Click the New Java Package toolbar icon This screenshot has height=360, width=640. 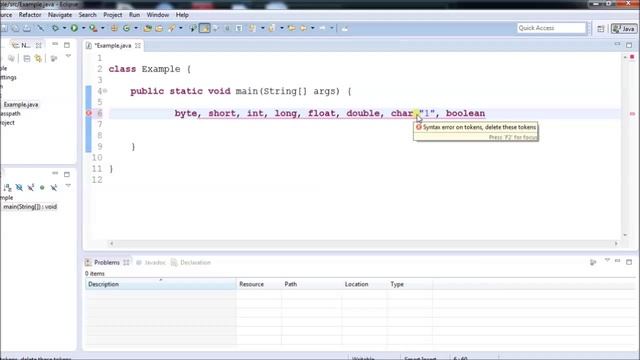pos(114,28)
